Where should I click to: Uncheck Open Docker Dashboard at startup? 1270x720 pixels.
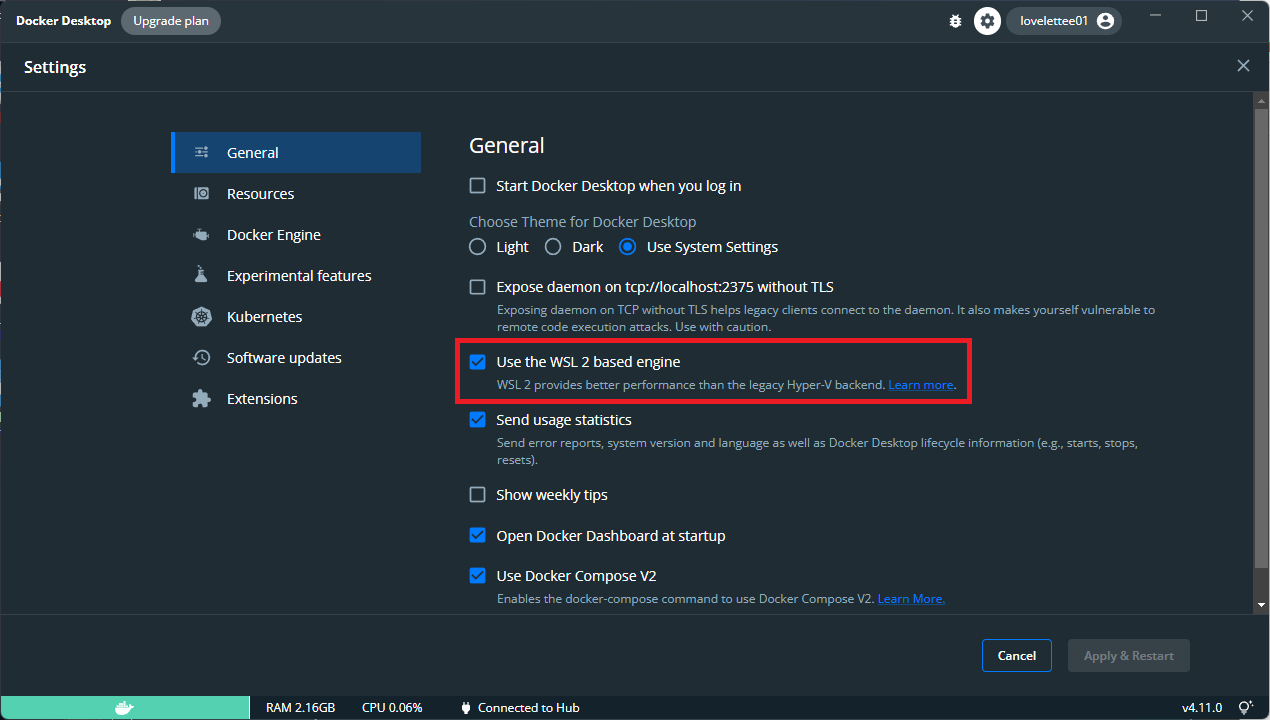(477, 536)
